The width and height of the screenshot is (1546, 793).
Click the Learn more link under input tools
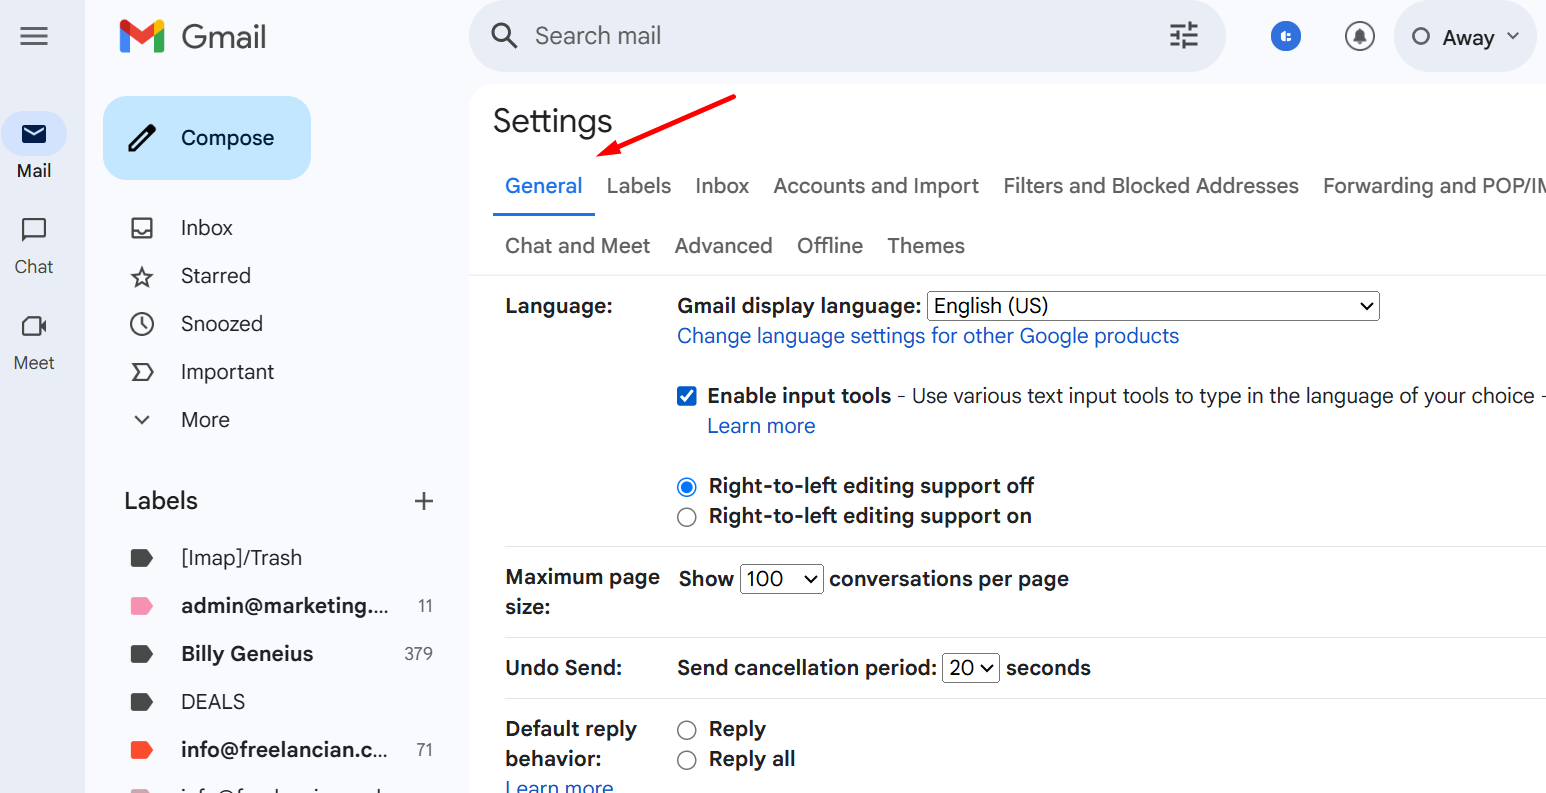pos(761,425)
